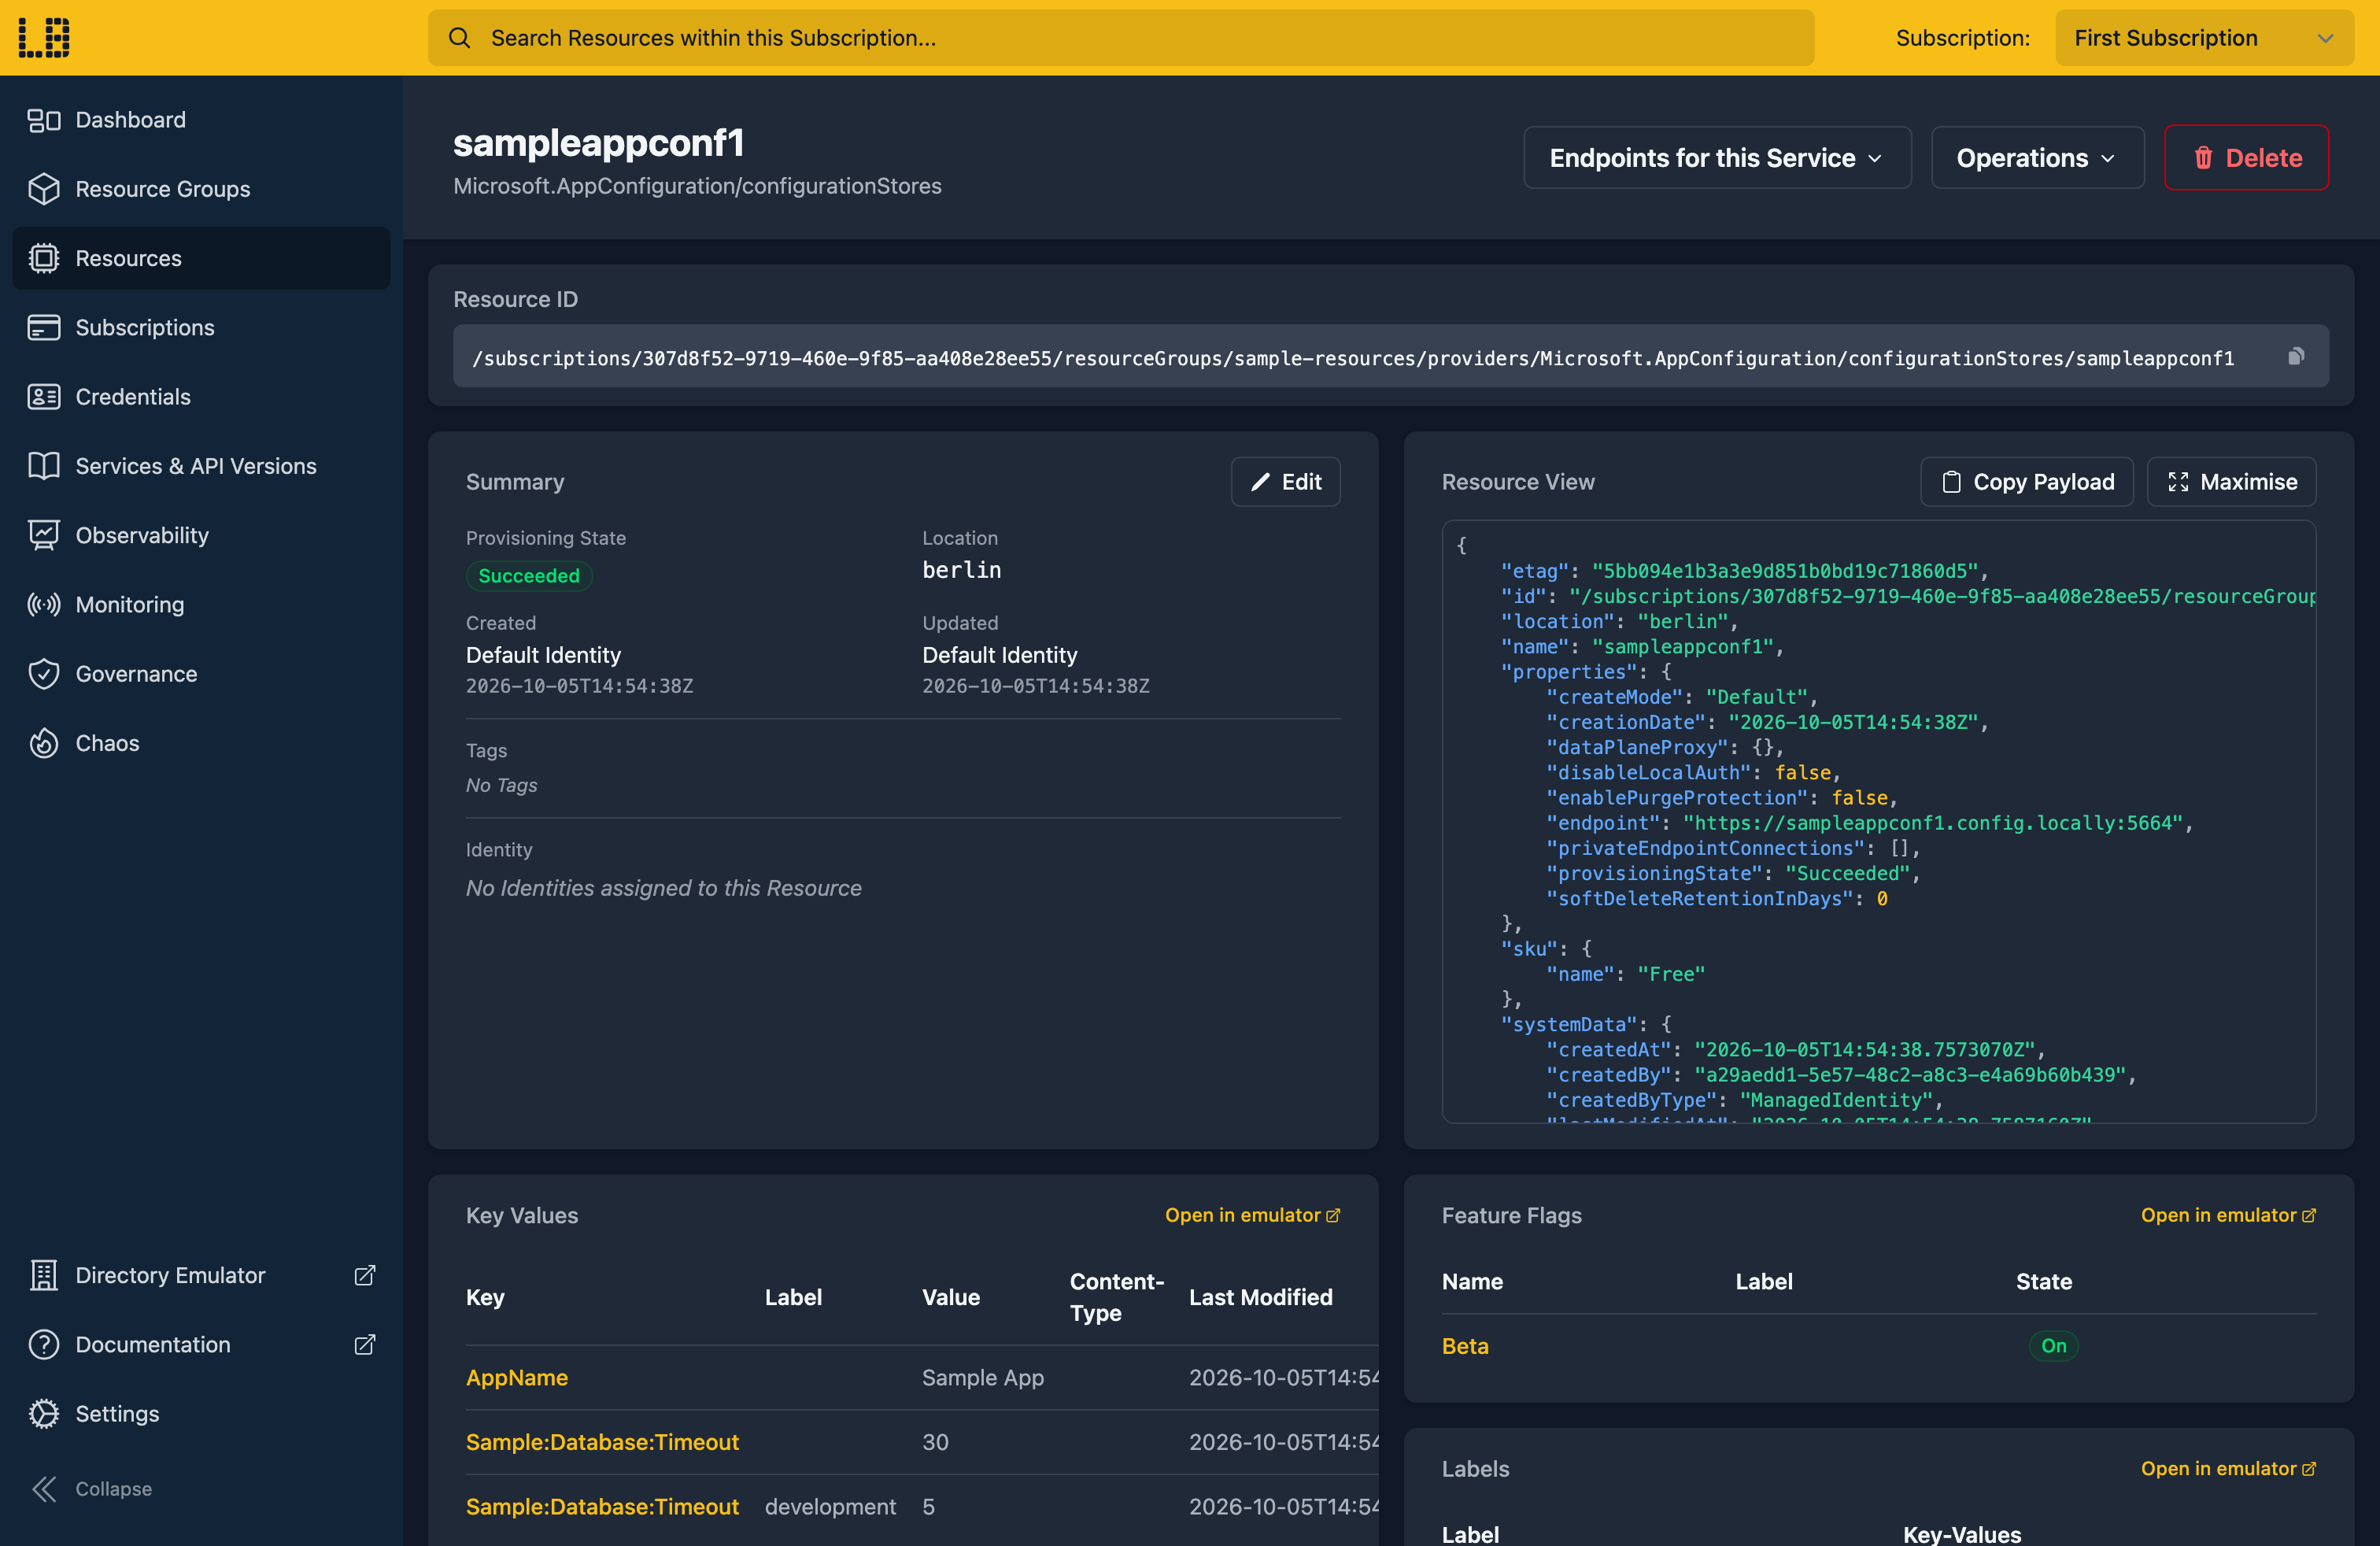Viewport: 2380px width, 1546px height.
Task: Click the Chaos flame icon
Action: [x=44, y=743]
